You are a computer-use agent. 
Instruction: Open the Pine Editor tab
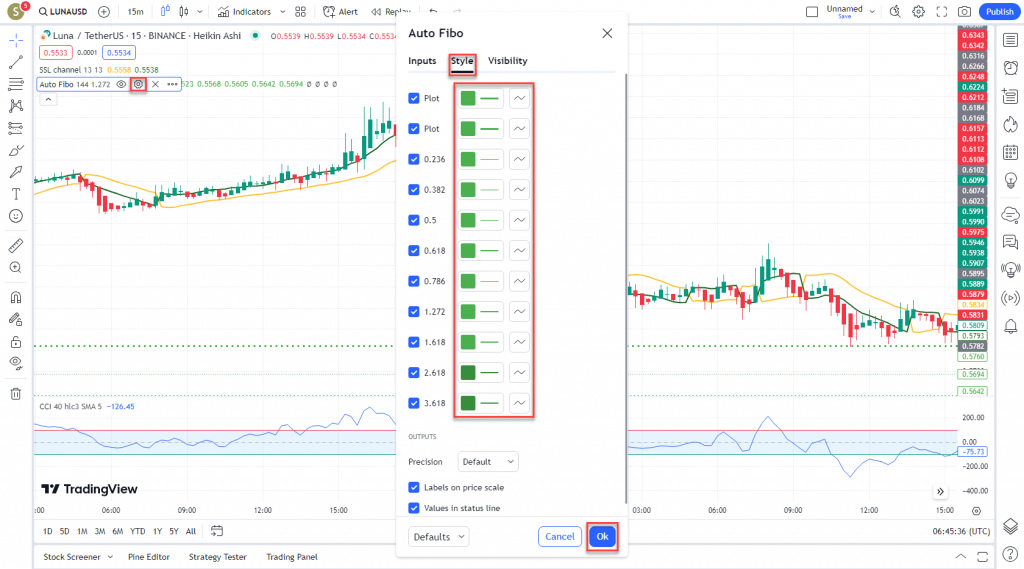click(149, 557)
